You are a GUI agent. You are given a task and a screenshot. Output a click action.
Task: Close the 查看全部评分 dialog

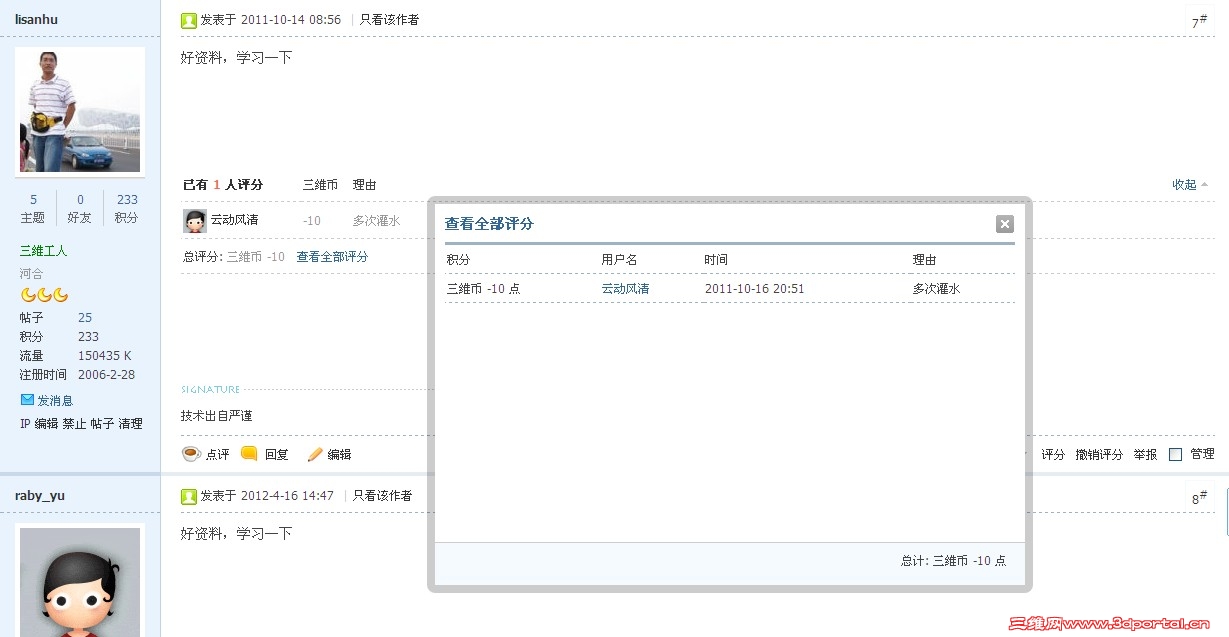tap(1004, 224)
